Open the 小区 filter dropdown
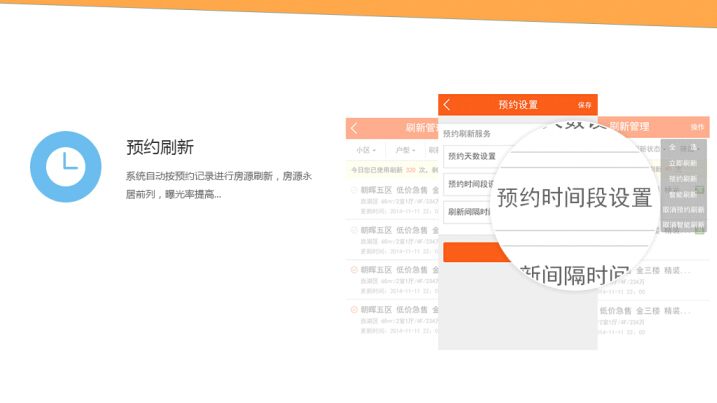 coord(366,150)
